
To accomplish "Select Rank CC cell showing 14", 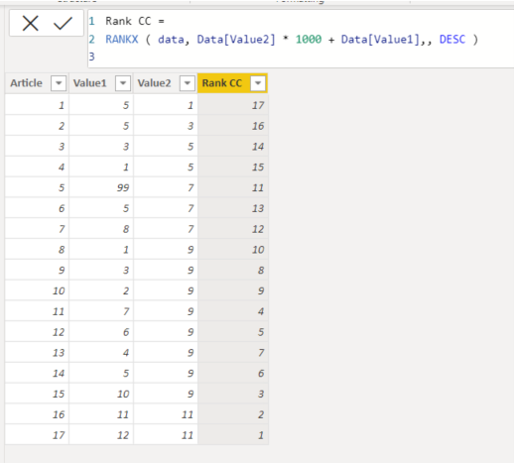I will [x=233, y=147].
